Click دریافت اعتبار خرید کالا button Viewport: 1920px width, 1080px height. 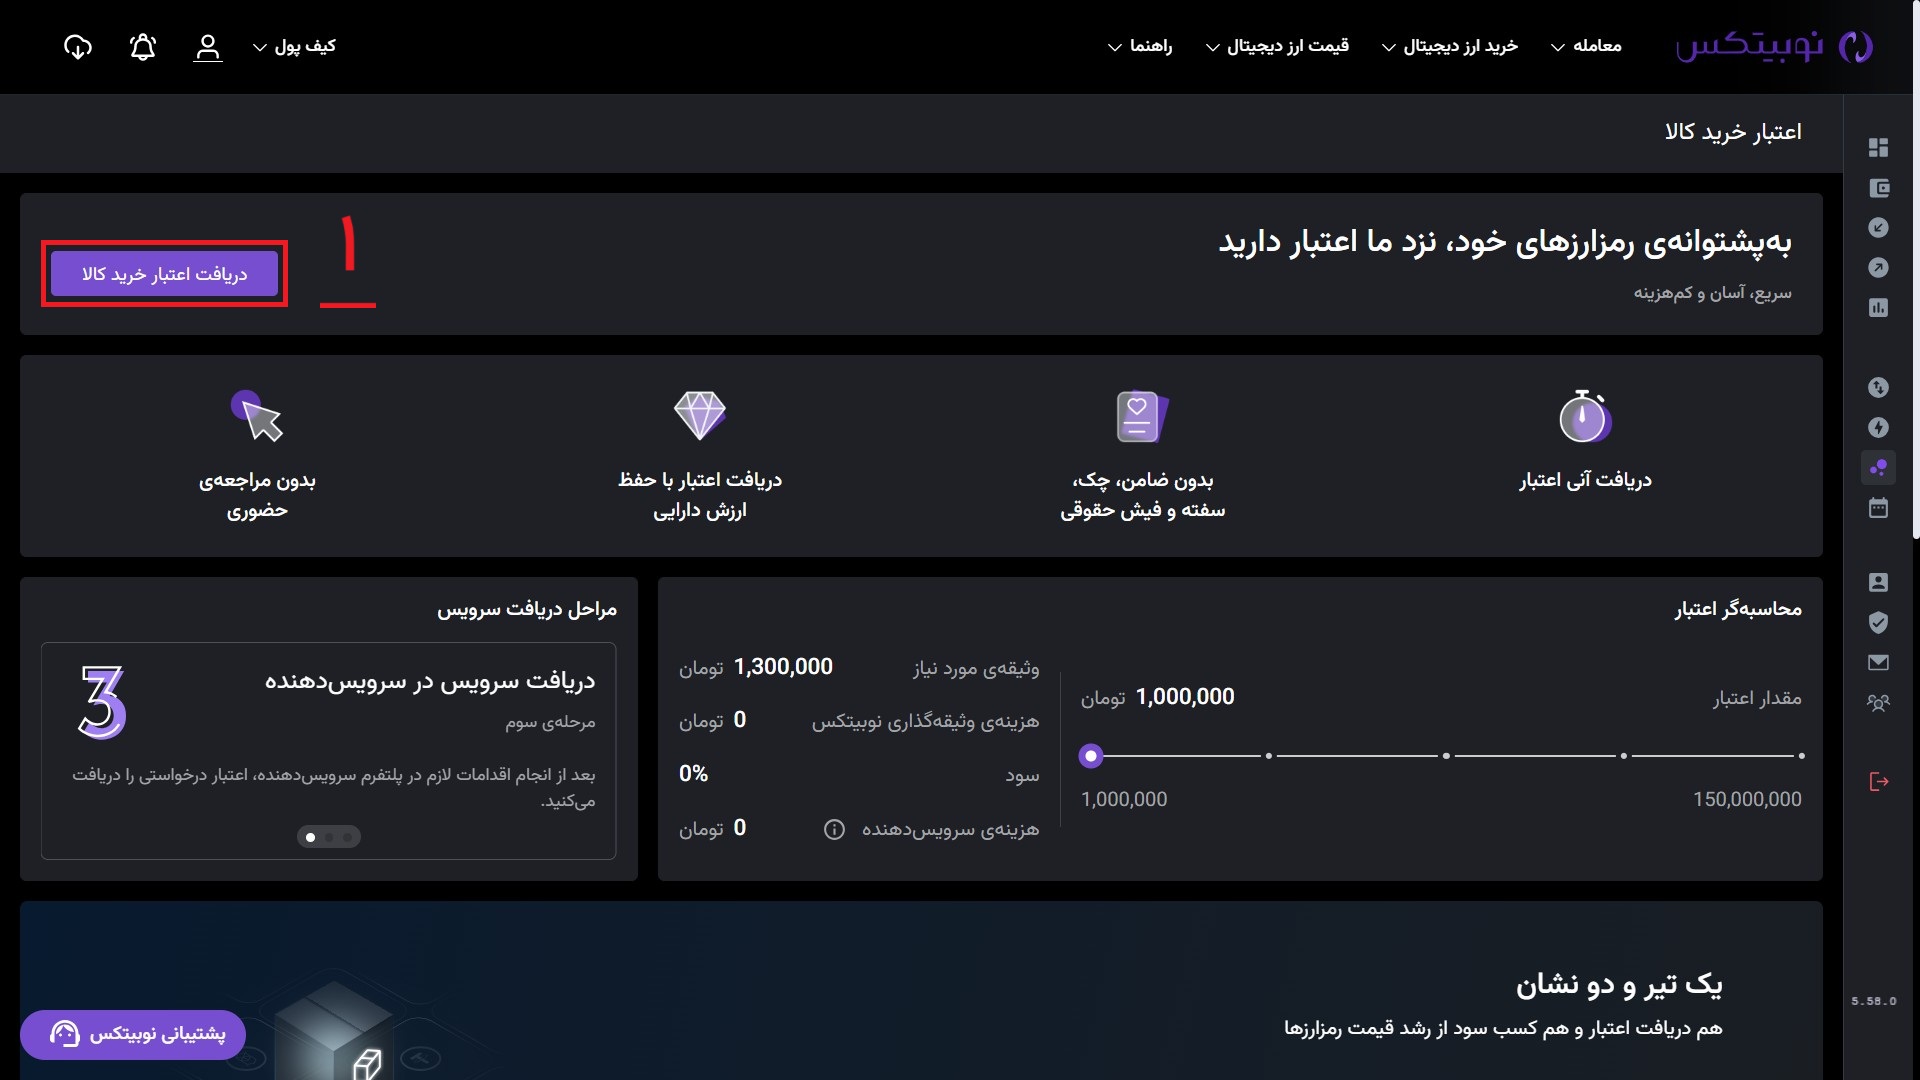[164, 274]
